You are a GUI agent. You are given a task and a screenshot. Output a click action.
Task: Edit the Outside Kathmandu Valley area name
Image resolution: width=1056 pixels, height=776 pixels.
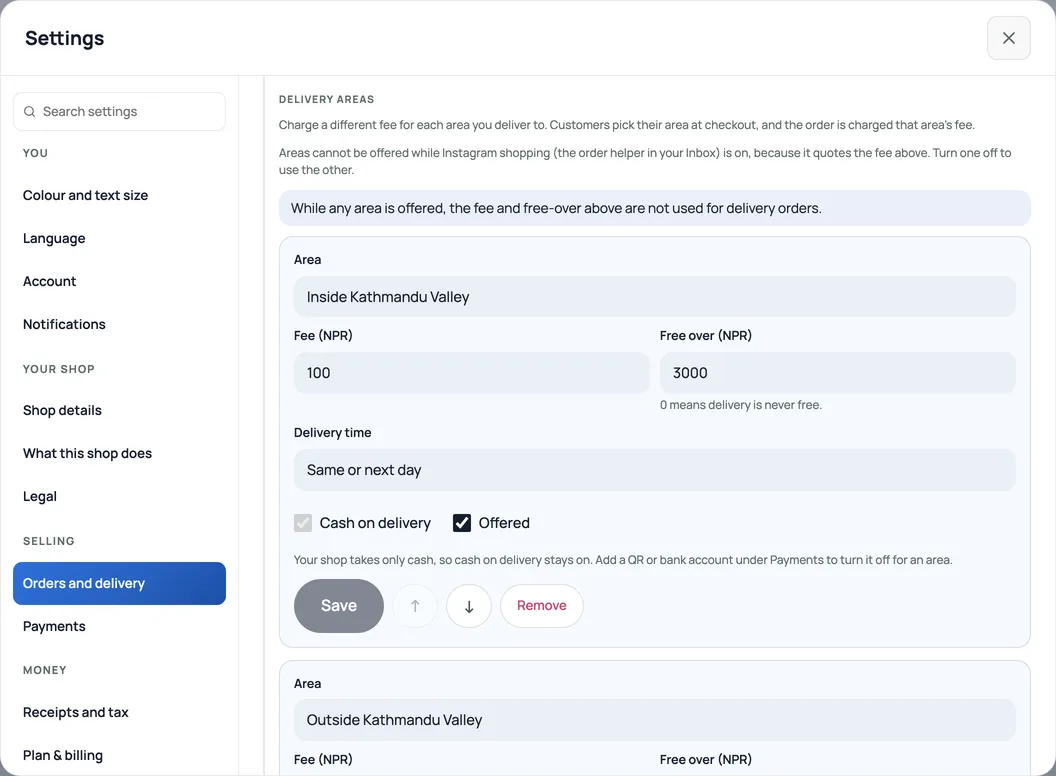pyautogui.click(x=655, y=720)
